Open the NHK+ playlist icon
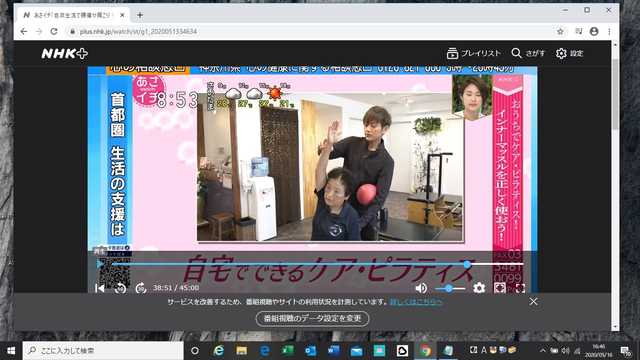The height and width of the screenshot is (360, 640). 452,53
